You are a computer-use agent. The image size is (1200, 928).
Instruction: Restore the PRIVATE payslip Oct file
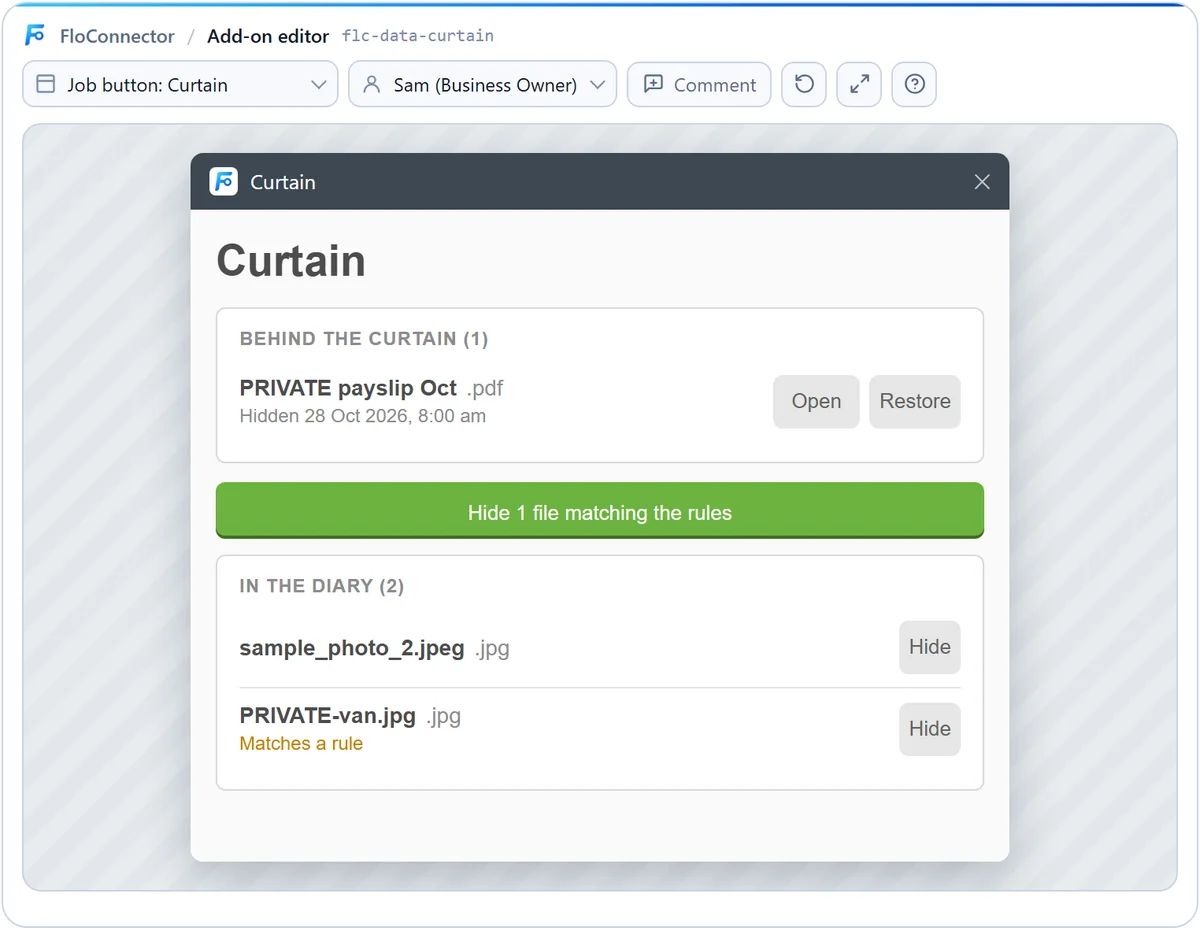[915, 401]
